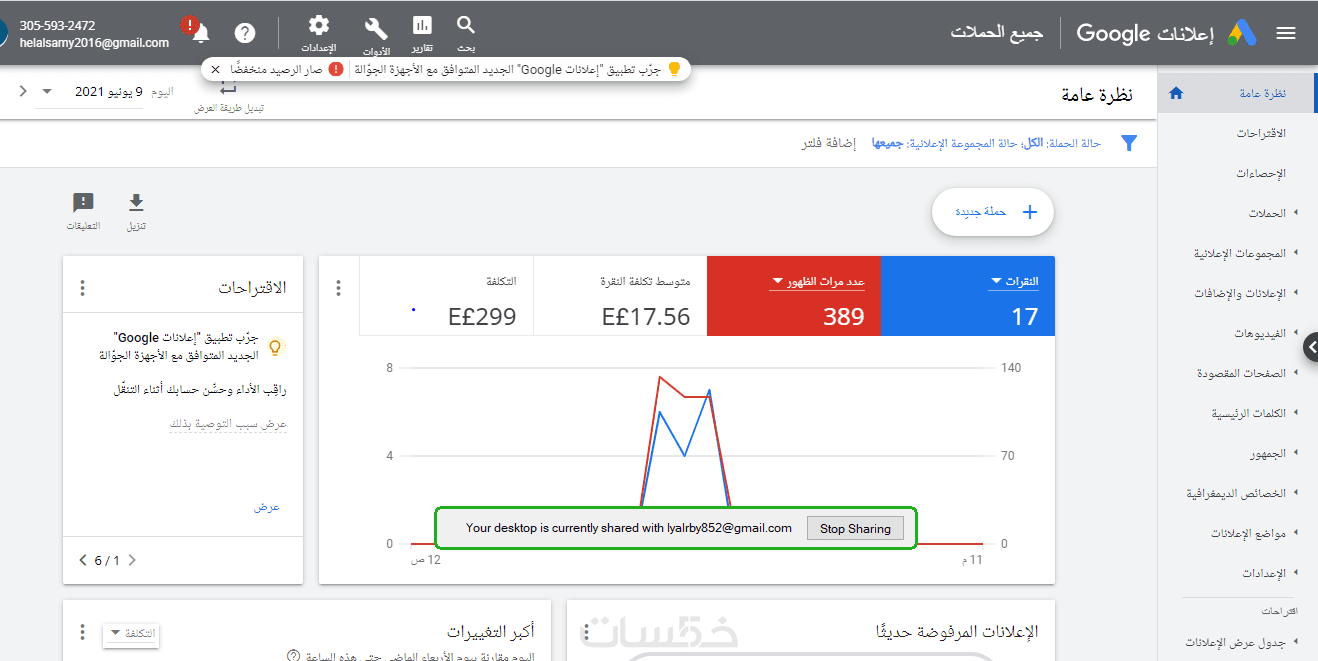Go to the previous date range arrow

[23, 91]
